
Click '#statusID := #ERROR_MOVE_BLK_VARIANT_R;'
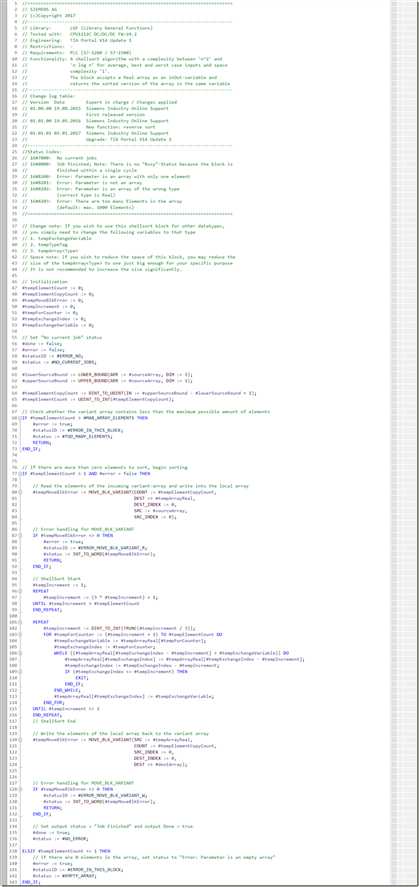pyautogui.click(x=94, y=548)
